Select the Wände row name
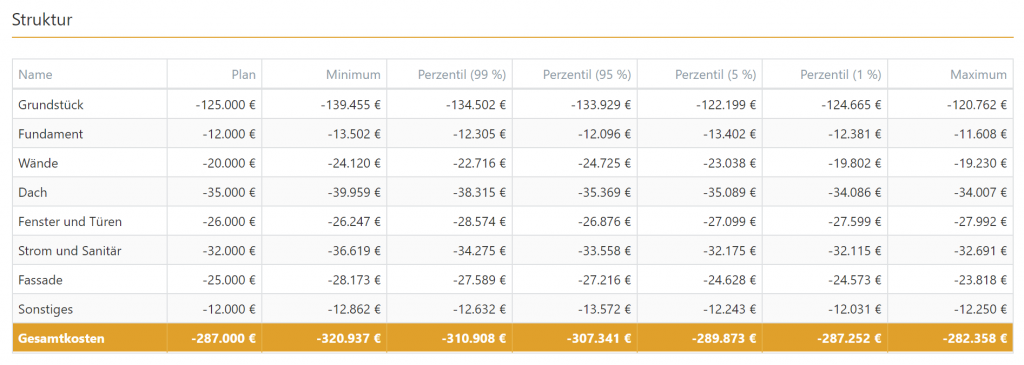 click(x=38, y=163)
